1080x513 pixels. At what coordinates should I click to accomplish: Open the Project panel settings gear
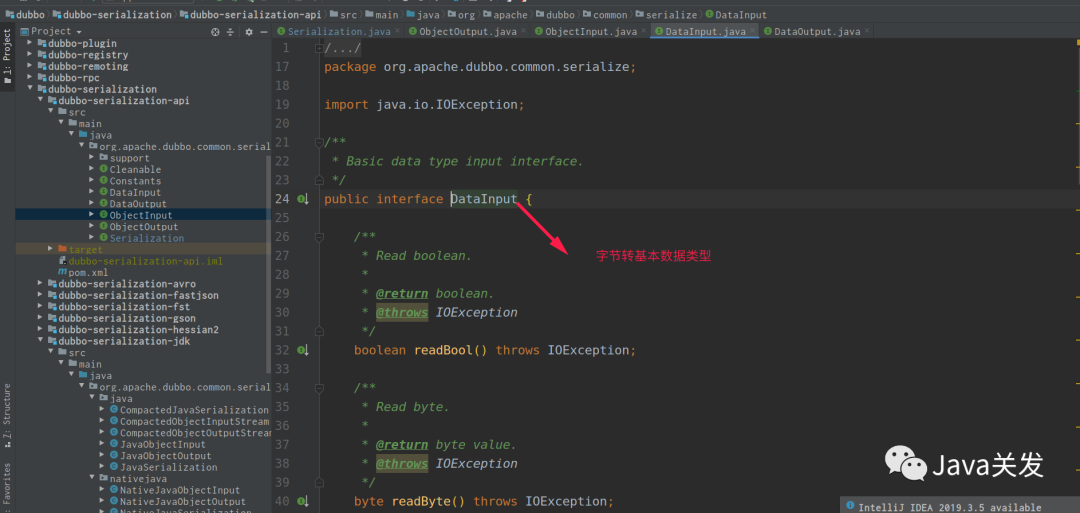pos(249,32)
